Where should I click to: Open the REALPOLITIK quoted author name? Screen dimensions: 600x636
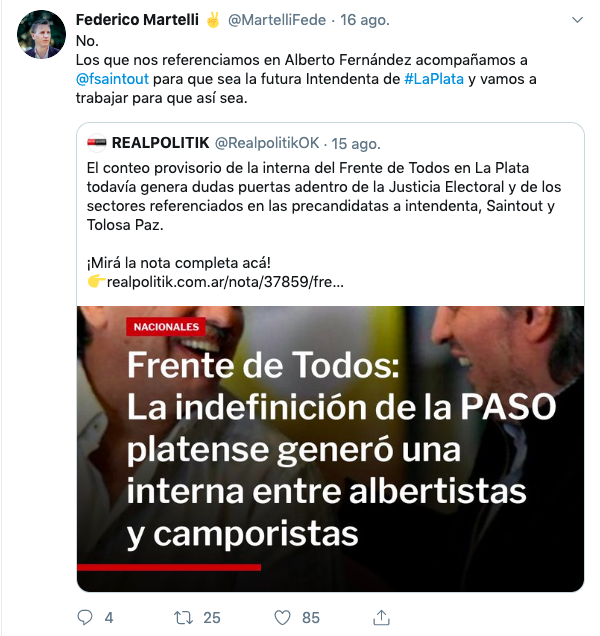[160, 143]
